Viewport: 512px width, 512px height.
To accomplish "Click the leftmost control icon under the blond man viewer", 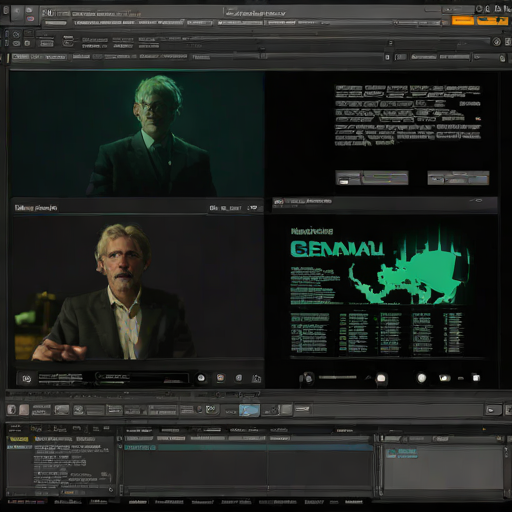I will 27,379.
